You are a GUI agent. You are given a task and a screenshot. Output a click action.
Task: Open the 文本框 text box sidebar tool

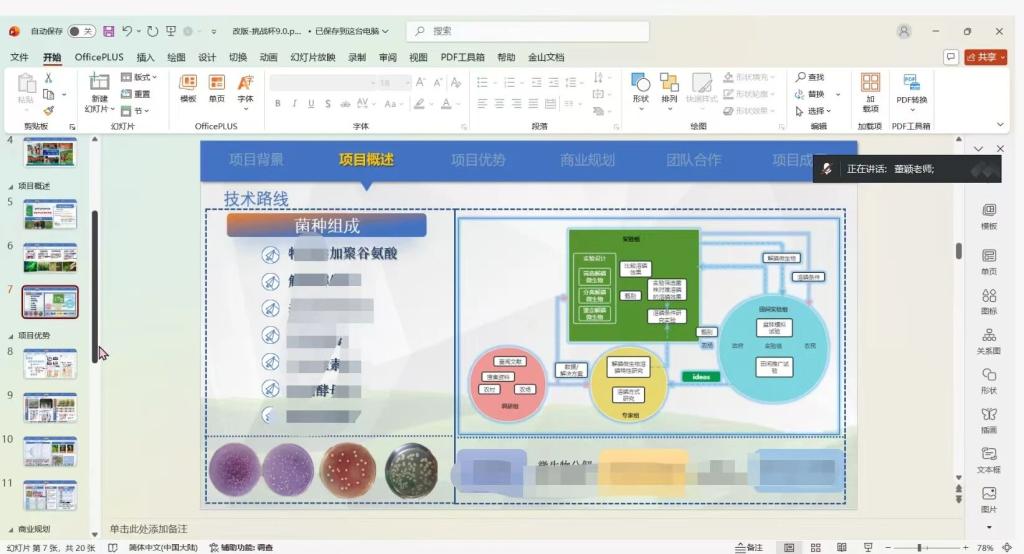[988, 460]
